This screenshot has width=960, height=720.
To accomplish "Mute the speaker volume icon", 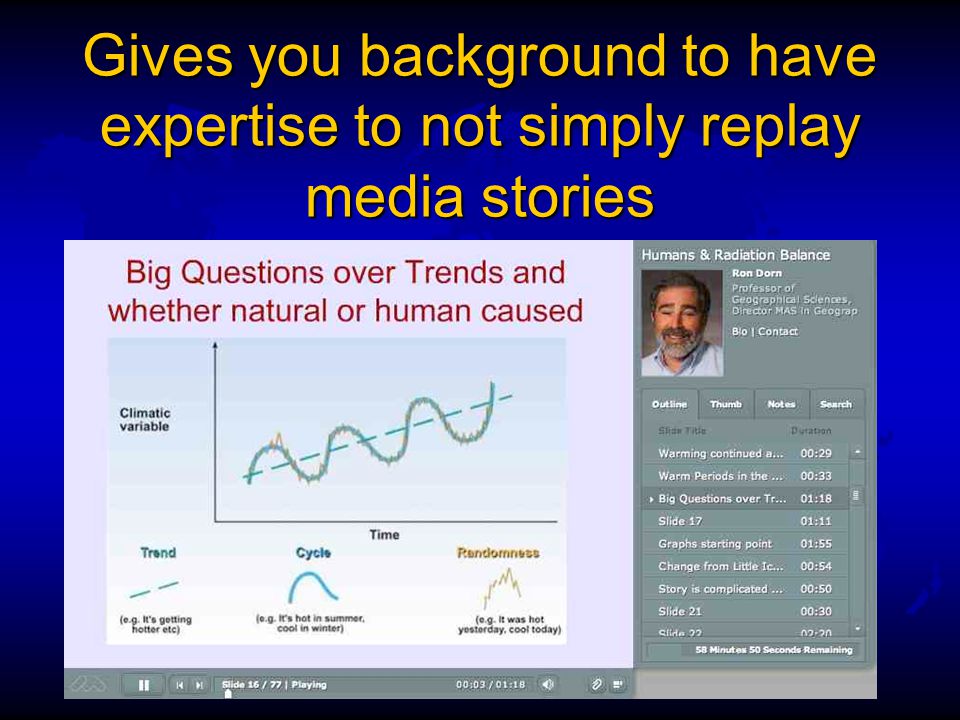I will (547, 684).
